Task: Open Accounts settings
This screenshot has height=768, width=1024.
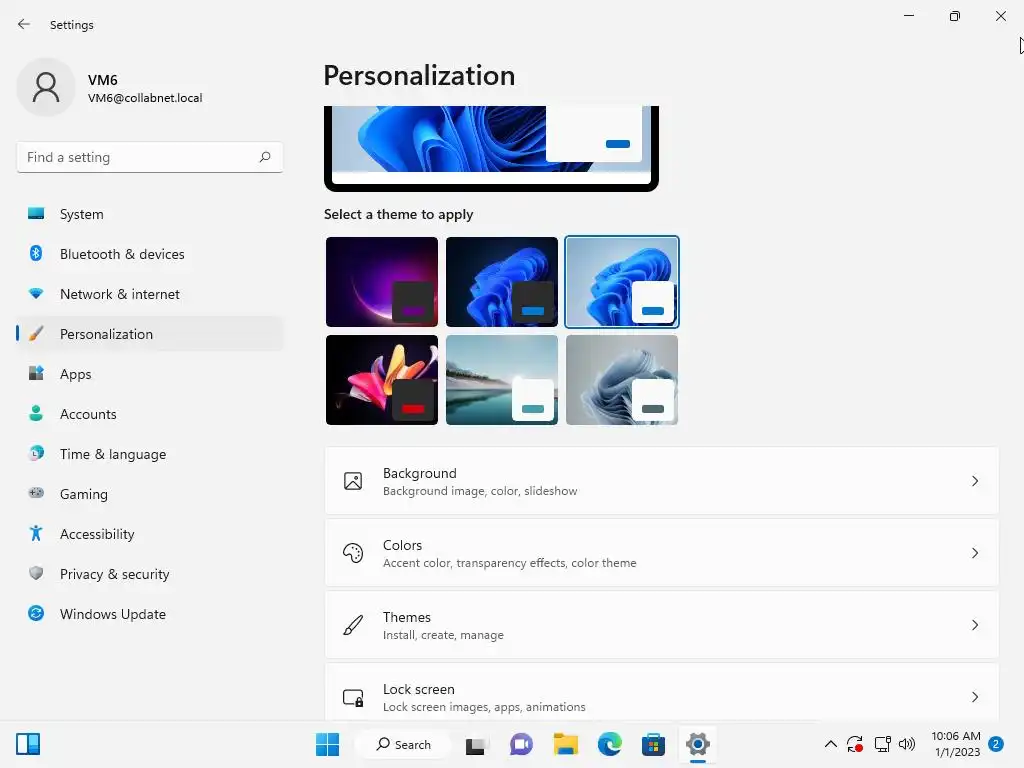Action: pyautogui.click(x=150, y=414)
